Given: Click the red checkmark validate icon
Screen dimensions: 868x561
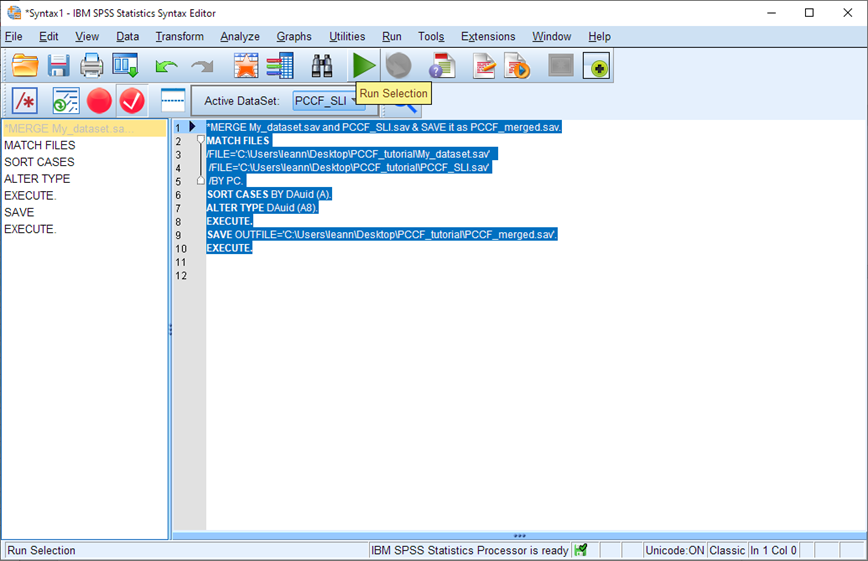Looking at the screenshot, I should 132,101.
